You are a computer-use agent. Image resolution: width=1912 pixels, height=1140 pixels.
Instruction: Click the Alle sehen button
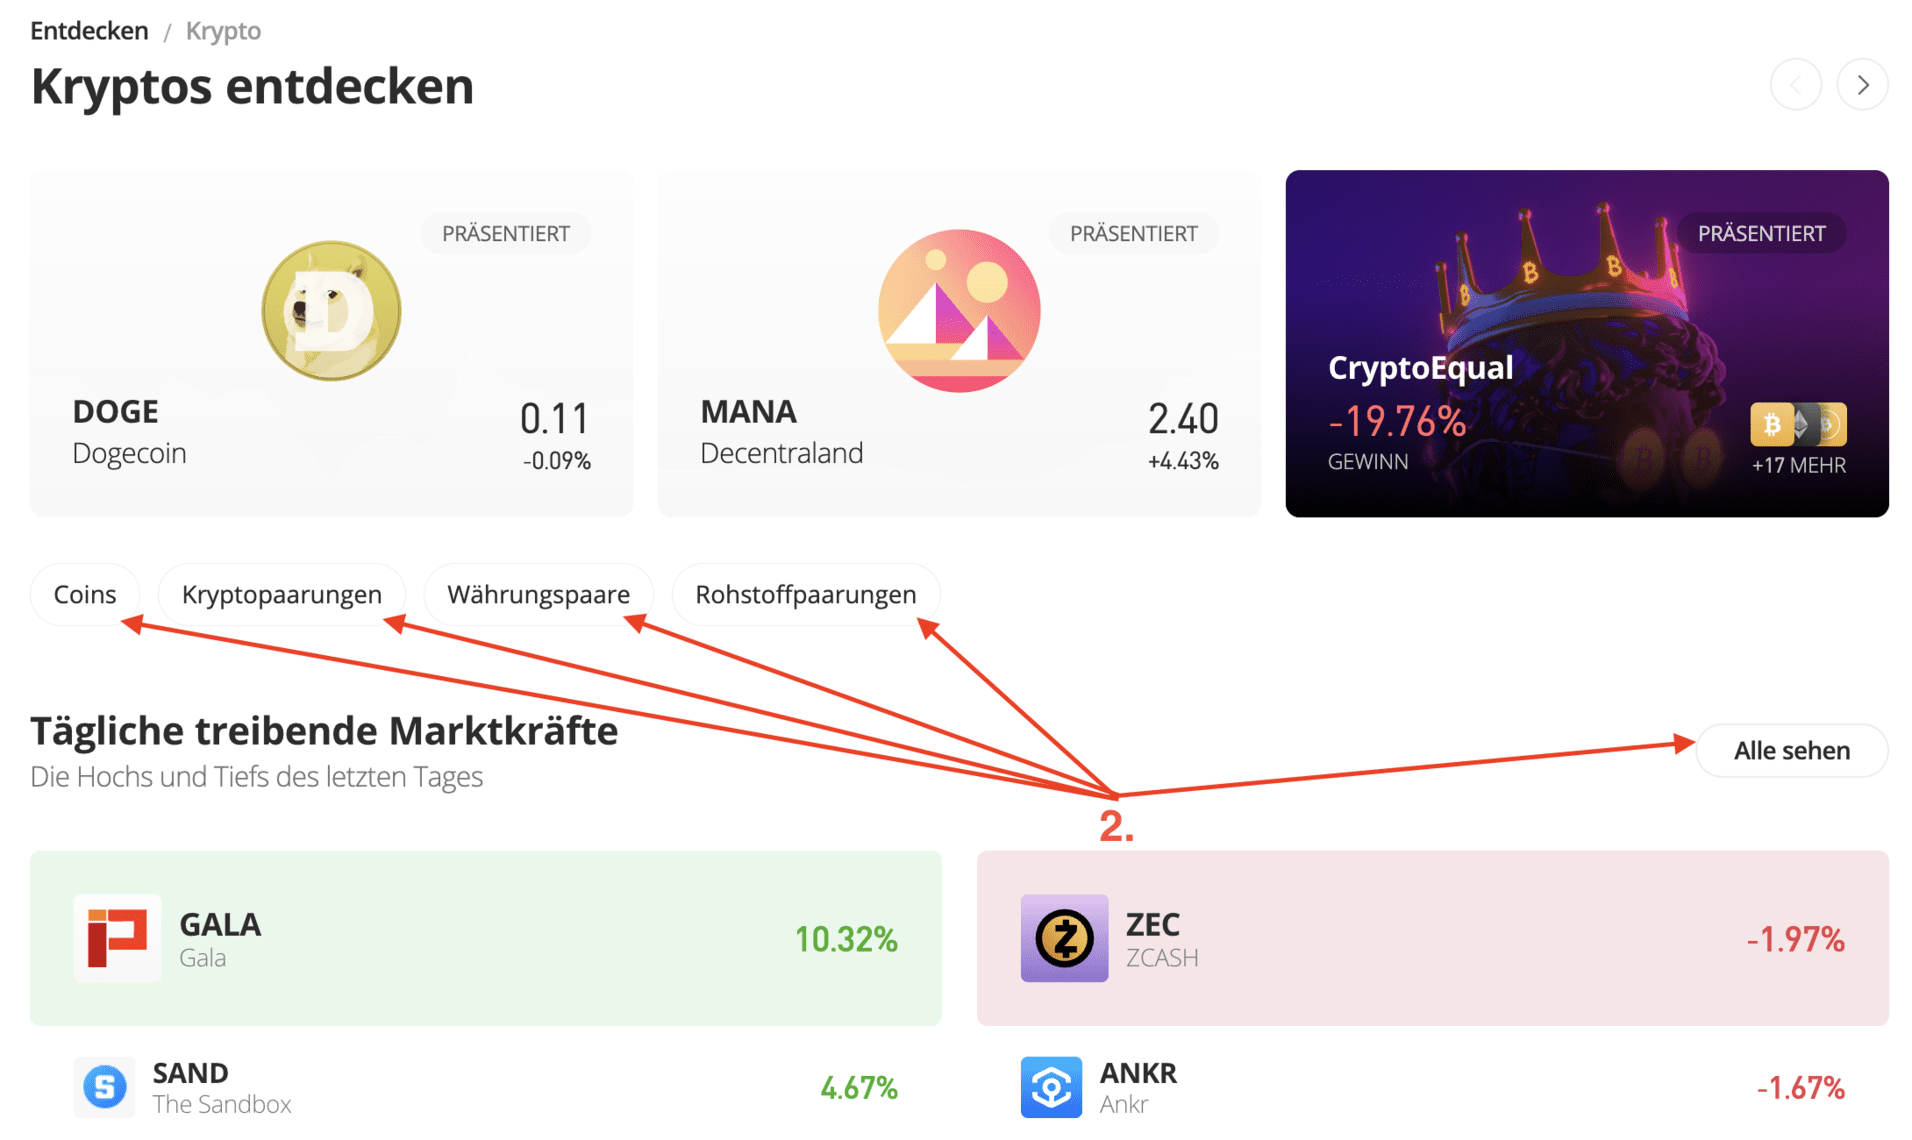point(1791,750)
